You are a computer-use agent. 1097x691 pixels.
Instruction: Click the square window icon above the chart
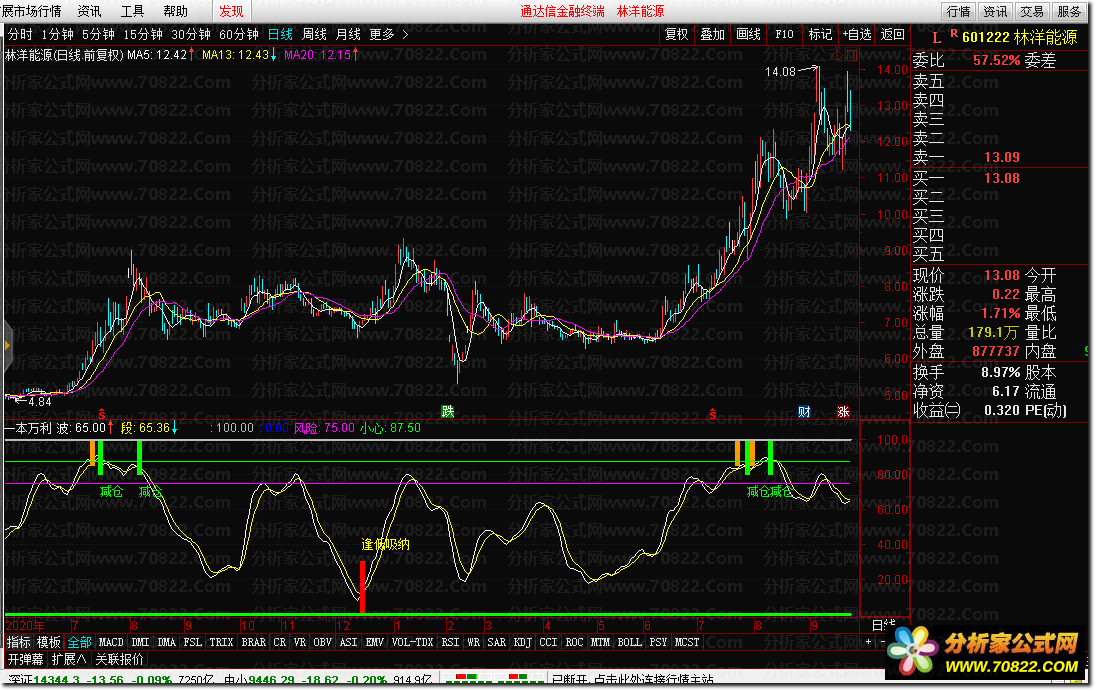(851, 55)
